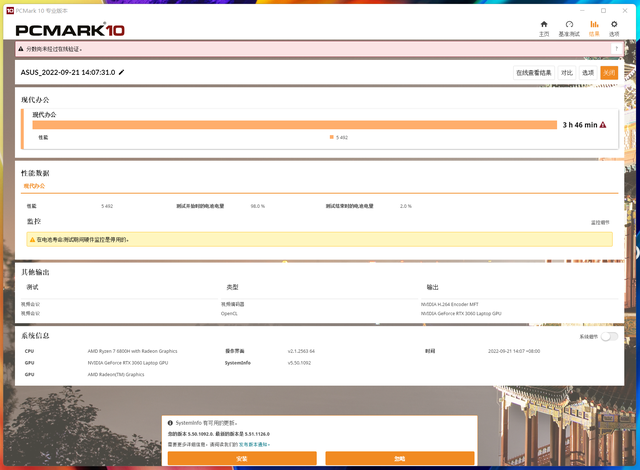Click the v2.1.2563 64 version value
This screenshot has width=640, height=470.
point(301,351)
